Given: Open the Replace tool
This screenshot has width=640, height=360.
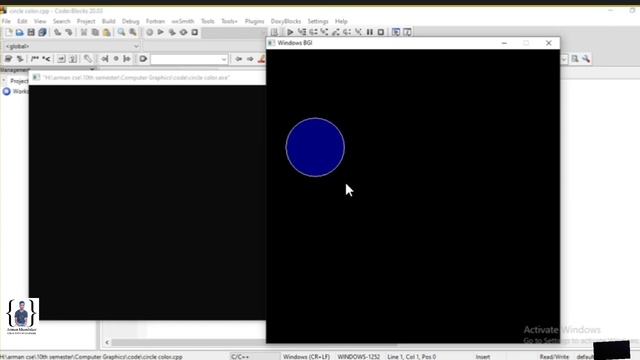Looking at the screenshot, I should [x=133, y=32].
